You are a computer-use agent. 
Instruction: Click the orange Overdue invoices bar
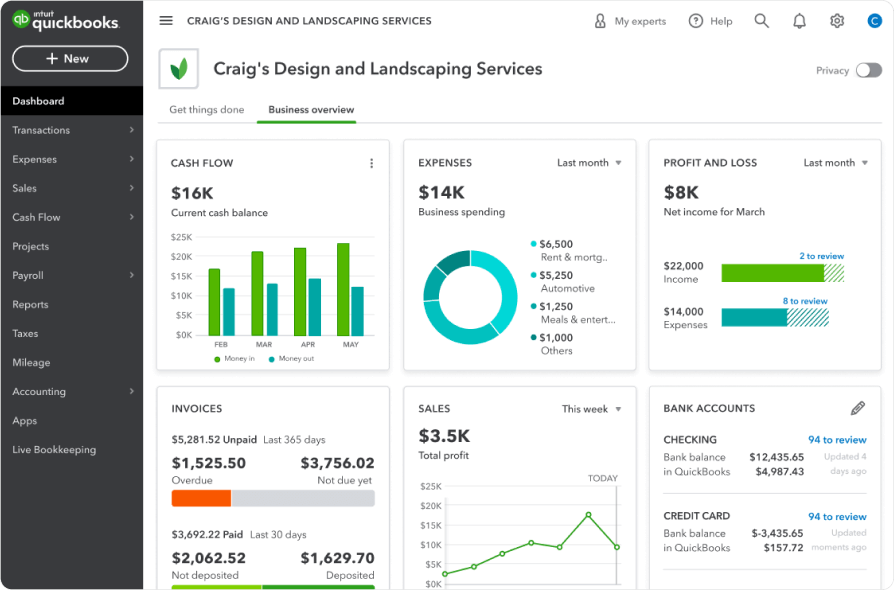[x=201, y=498]
